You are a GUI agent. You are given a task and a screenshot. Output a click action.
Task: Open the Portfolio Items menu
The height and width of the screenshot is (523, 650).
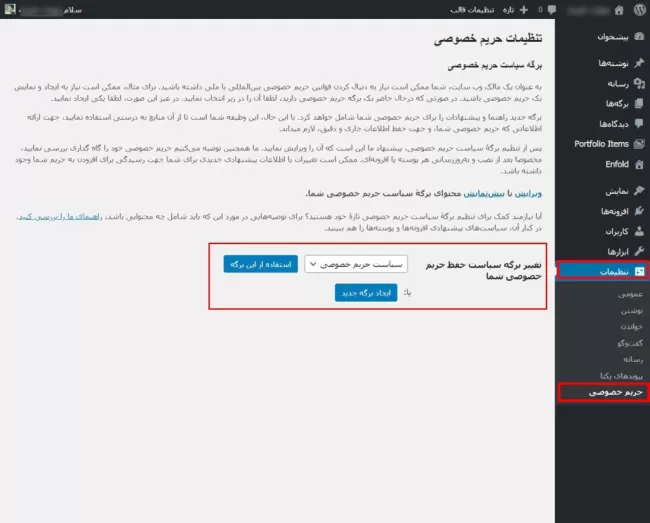(603, 144)
